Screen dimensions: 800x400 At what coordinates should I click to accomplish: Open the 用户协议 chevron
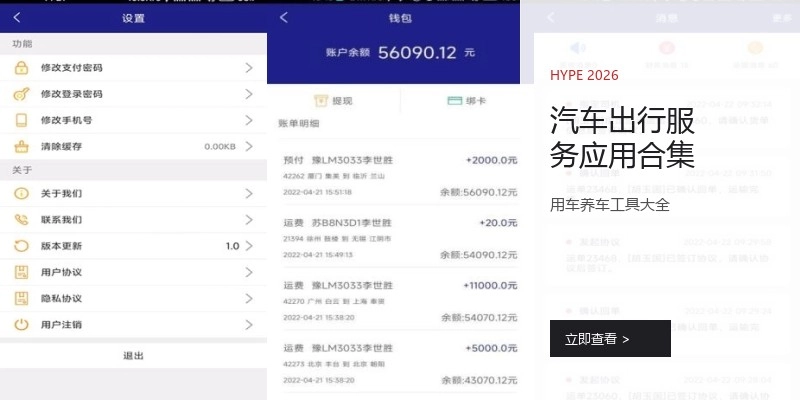249,272
